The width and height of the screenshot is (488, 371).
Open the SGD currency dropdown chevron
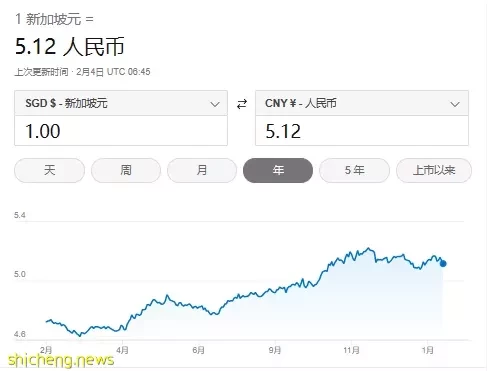[x=215, y=104]
